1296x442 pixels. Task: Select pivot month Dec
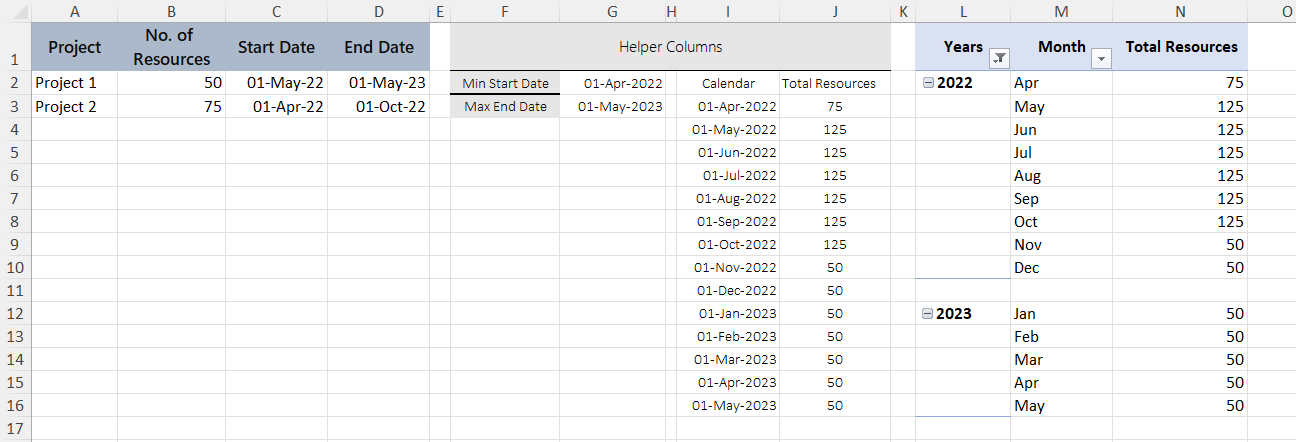[1062, 267]
